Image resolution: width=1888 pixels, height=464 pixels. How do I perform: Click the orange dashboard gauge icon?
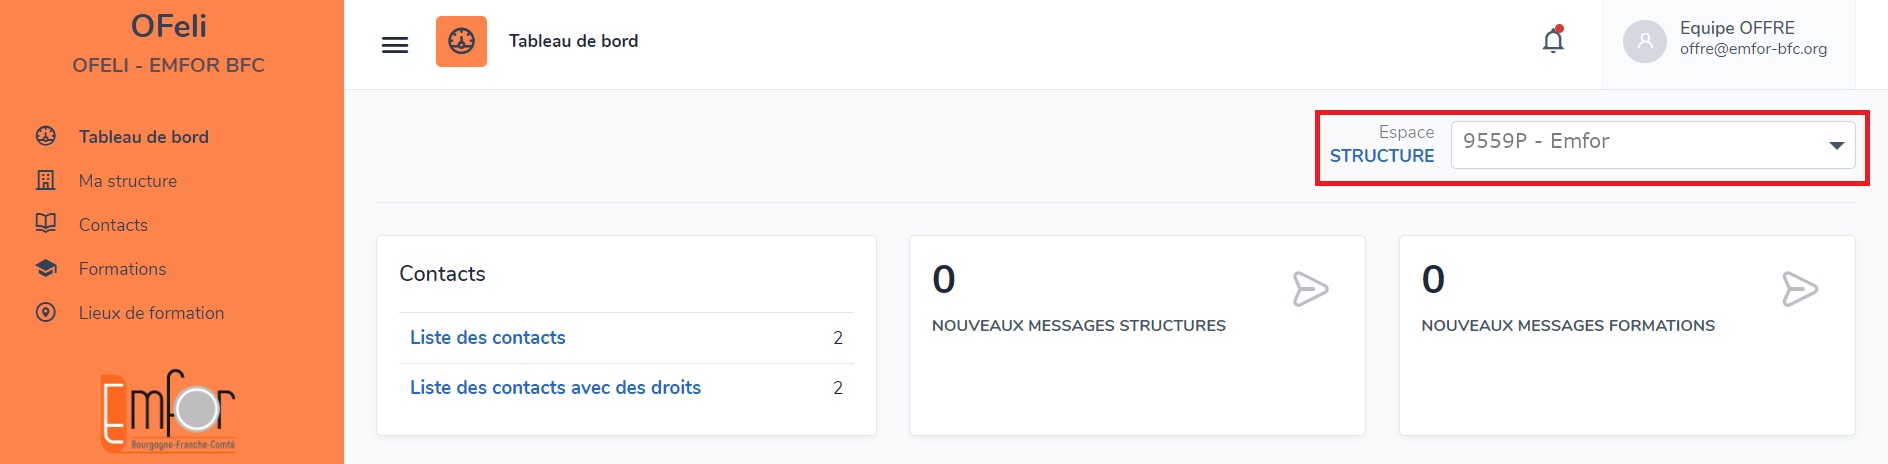pos(461,41)
